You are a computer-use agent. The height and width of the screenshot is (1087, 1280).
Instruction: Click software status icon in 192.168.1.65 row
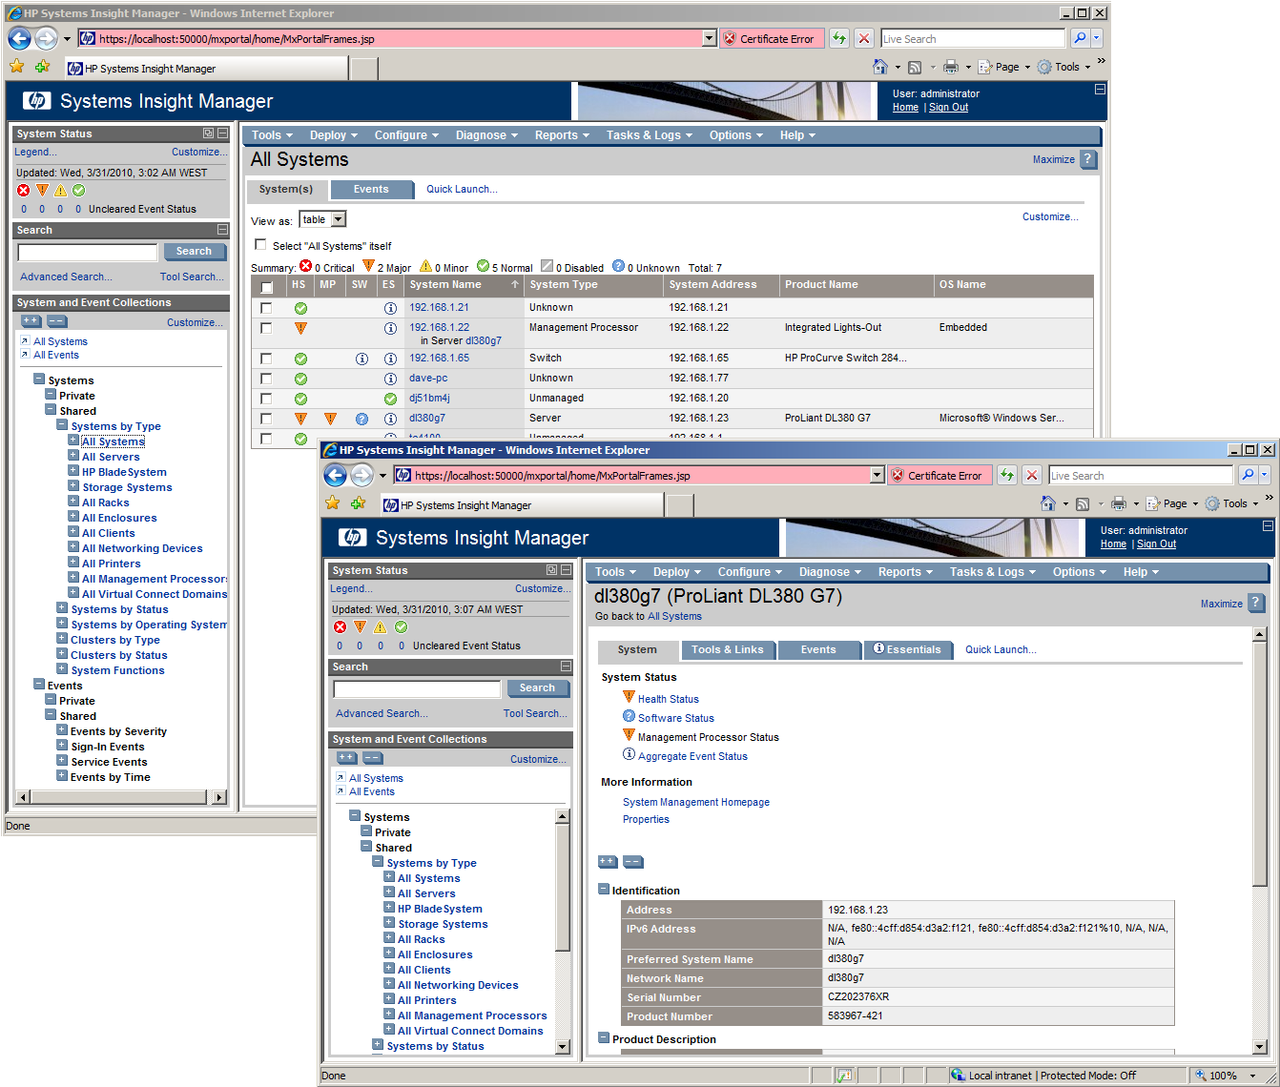pos(361,358)
